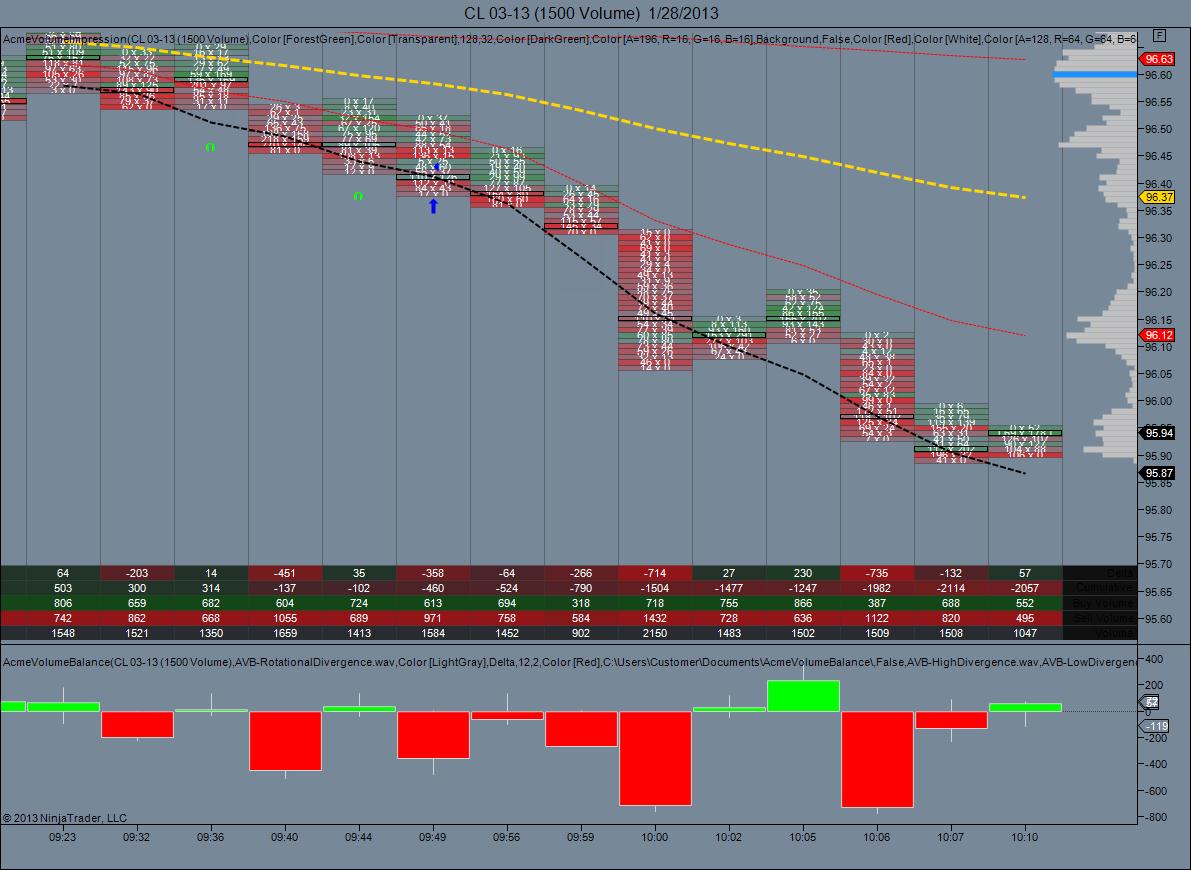Viewport: 1191px width, 870px height.
Task: Click the 10:00 time axis label
Action: point(655,837)
